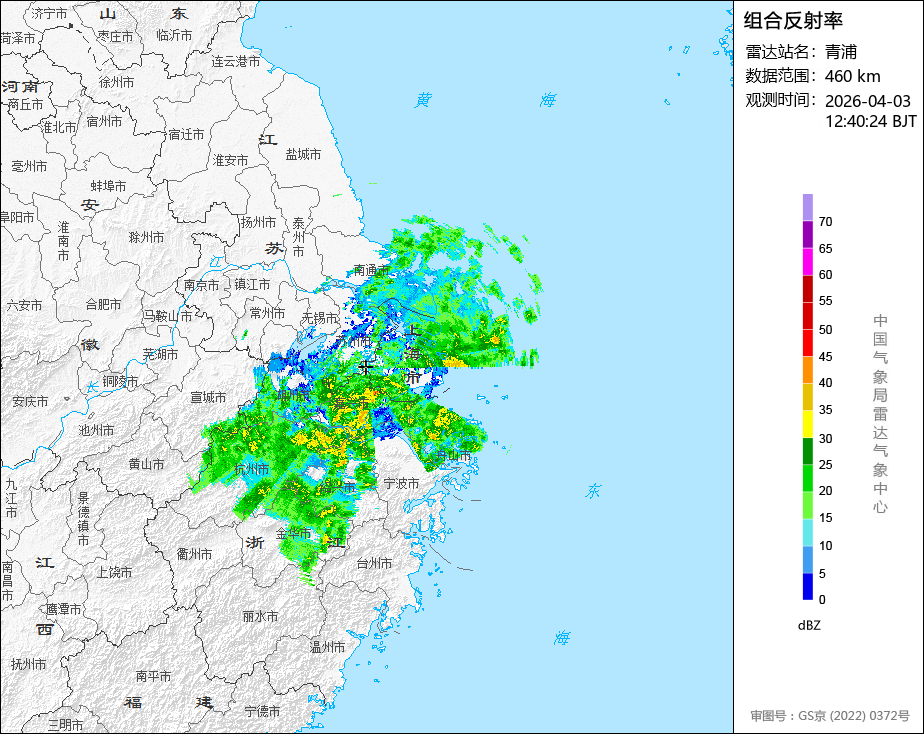
Task: Click the 台州市 city label
Action: (x=374, y=563)
